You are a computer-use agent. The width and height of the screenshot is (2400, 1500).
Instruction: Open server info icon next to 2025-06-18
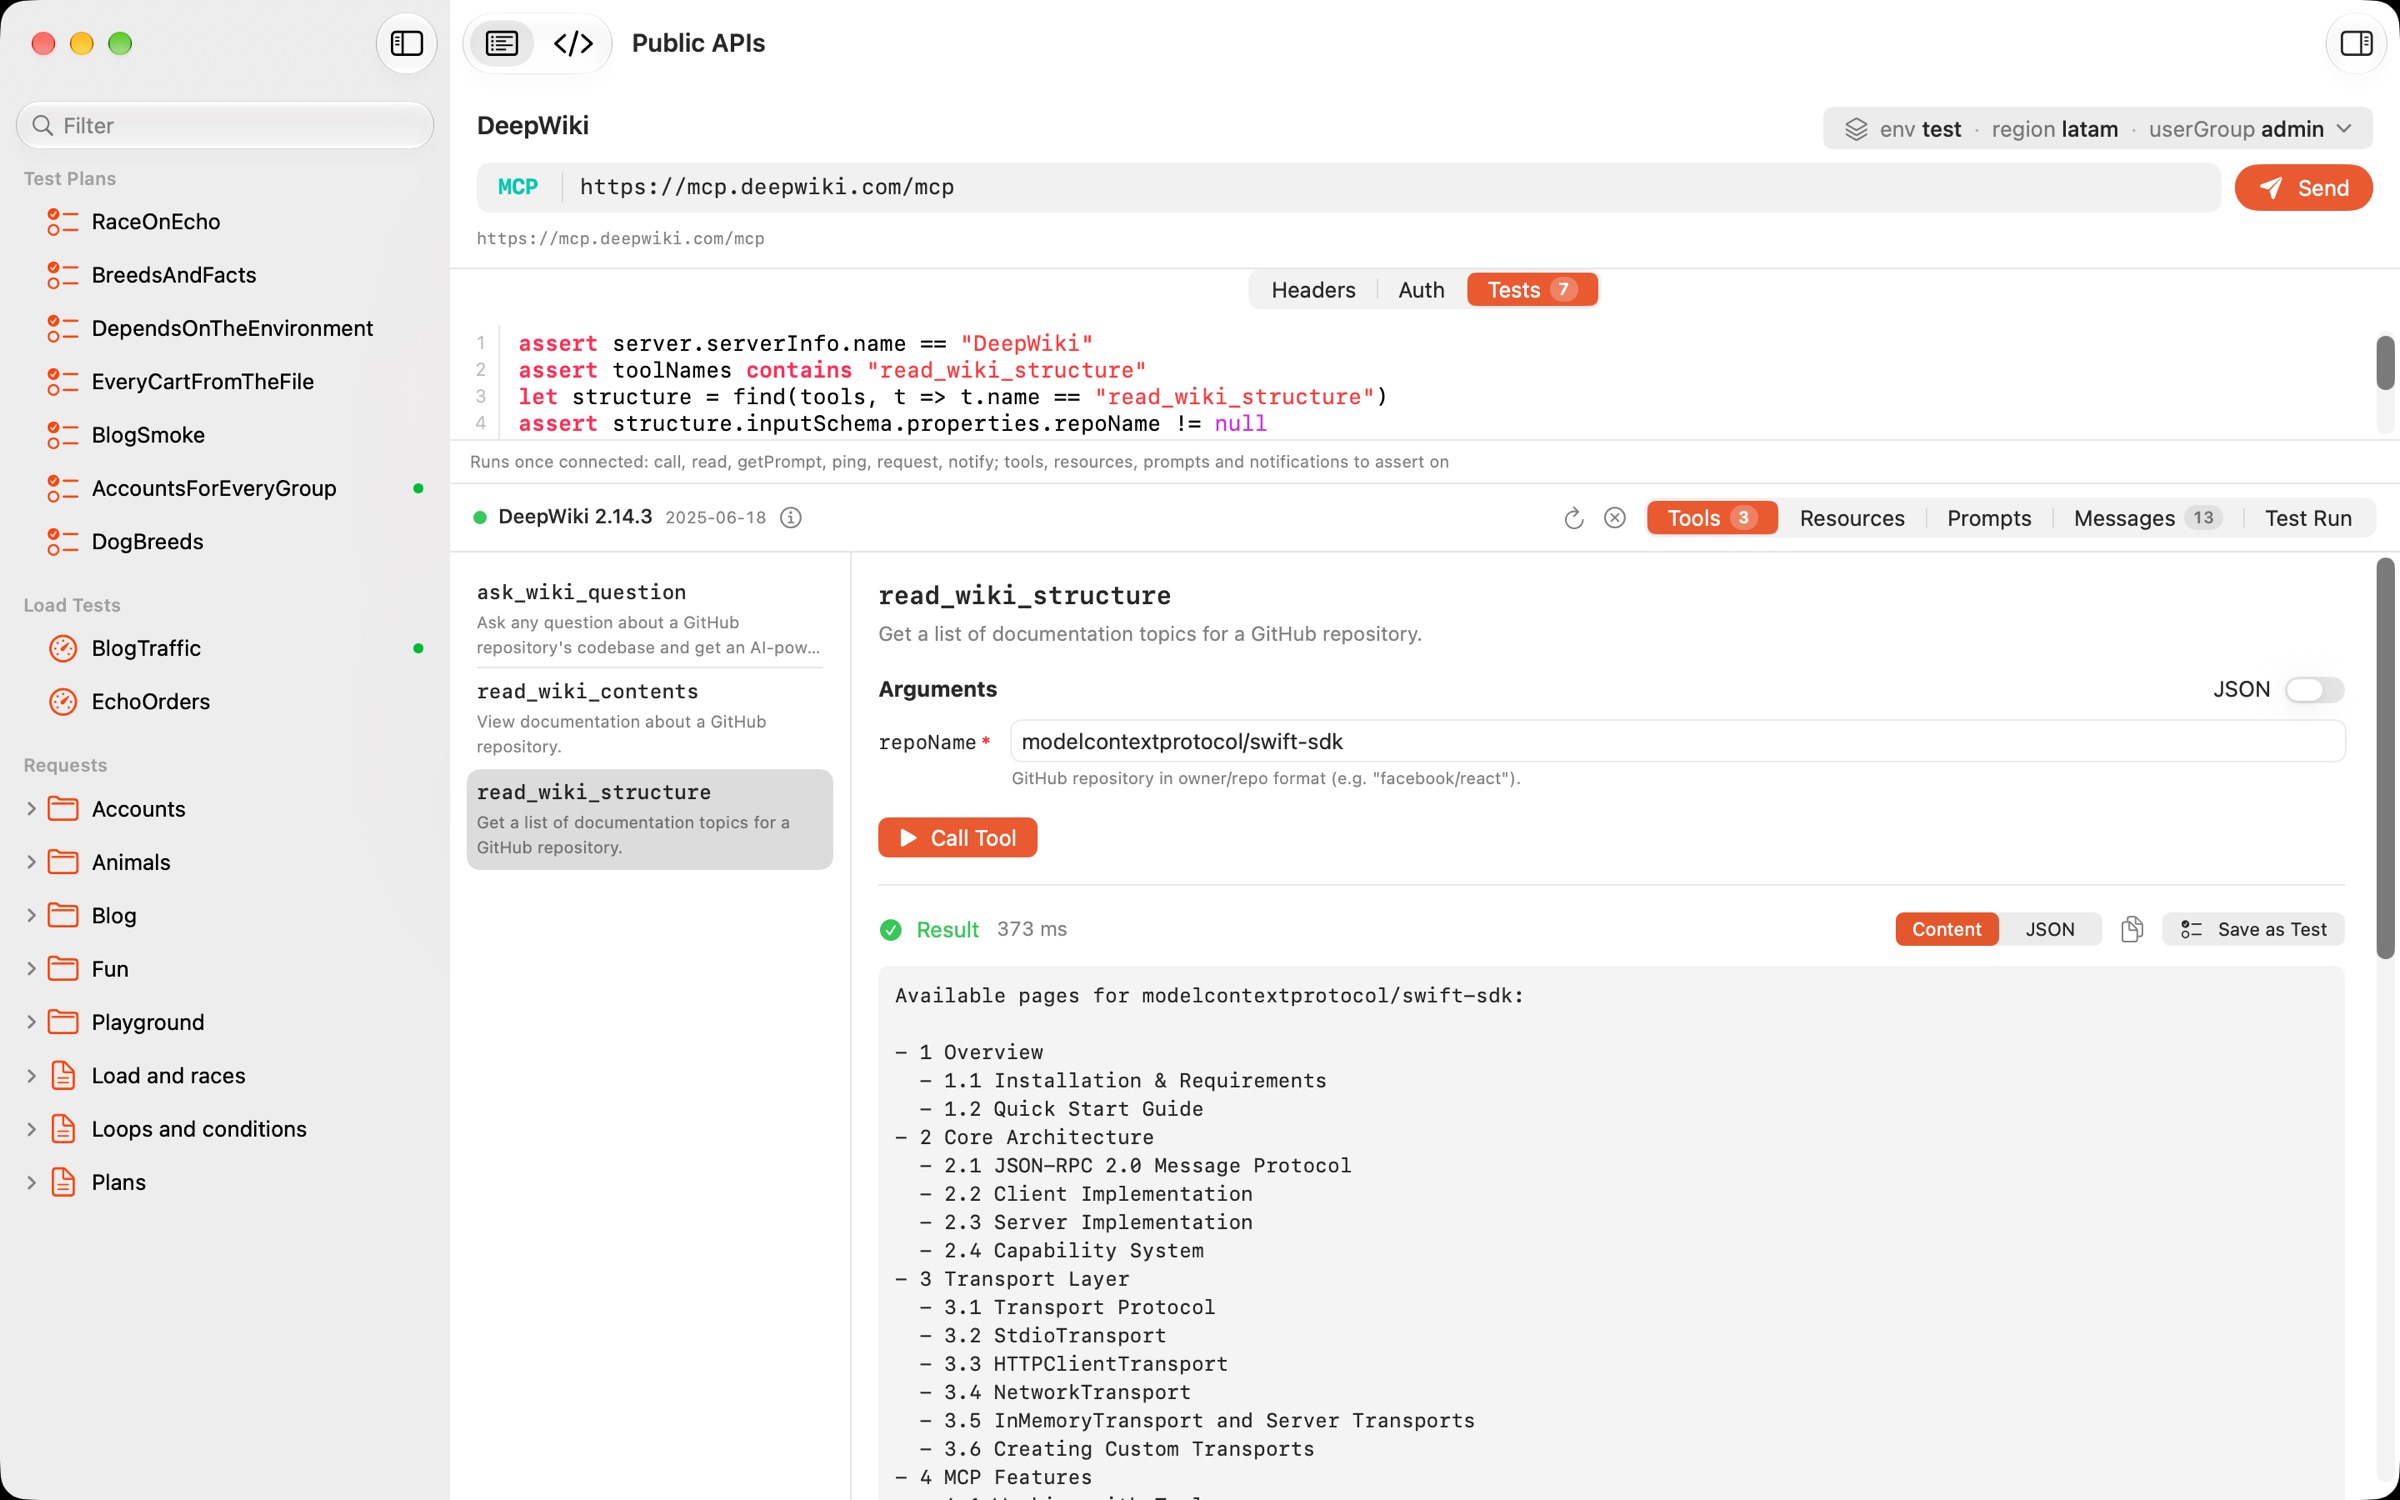point(791,518)
